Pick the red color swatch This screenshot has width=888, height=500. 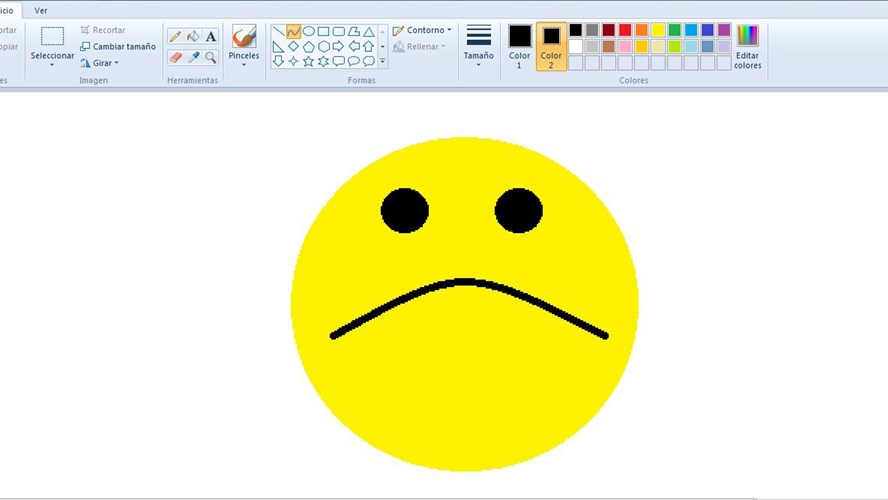625,30
